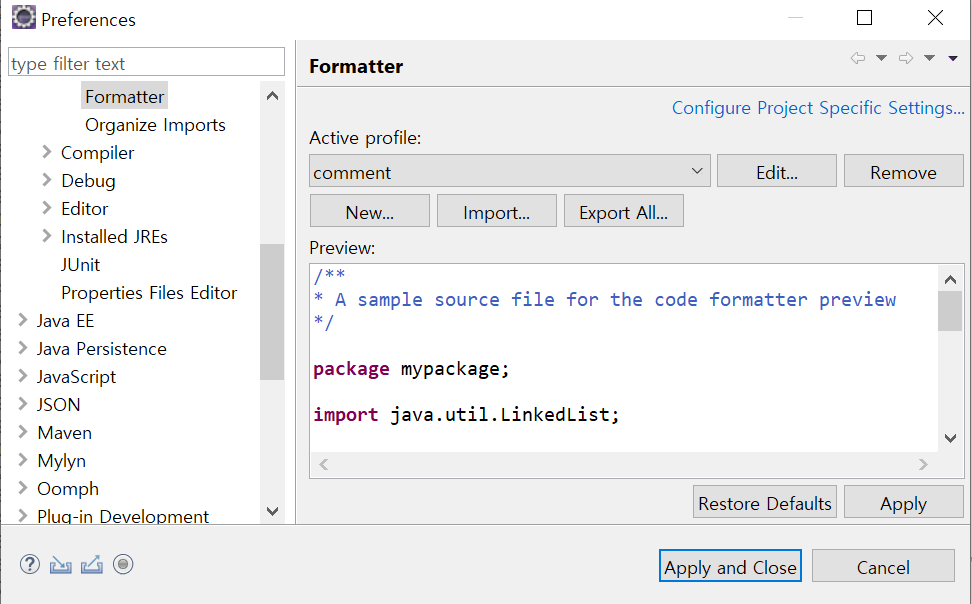Select Organize Imports in the tree

155,125
